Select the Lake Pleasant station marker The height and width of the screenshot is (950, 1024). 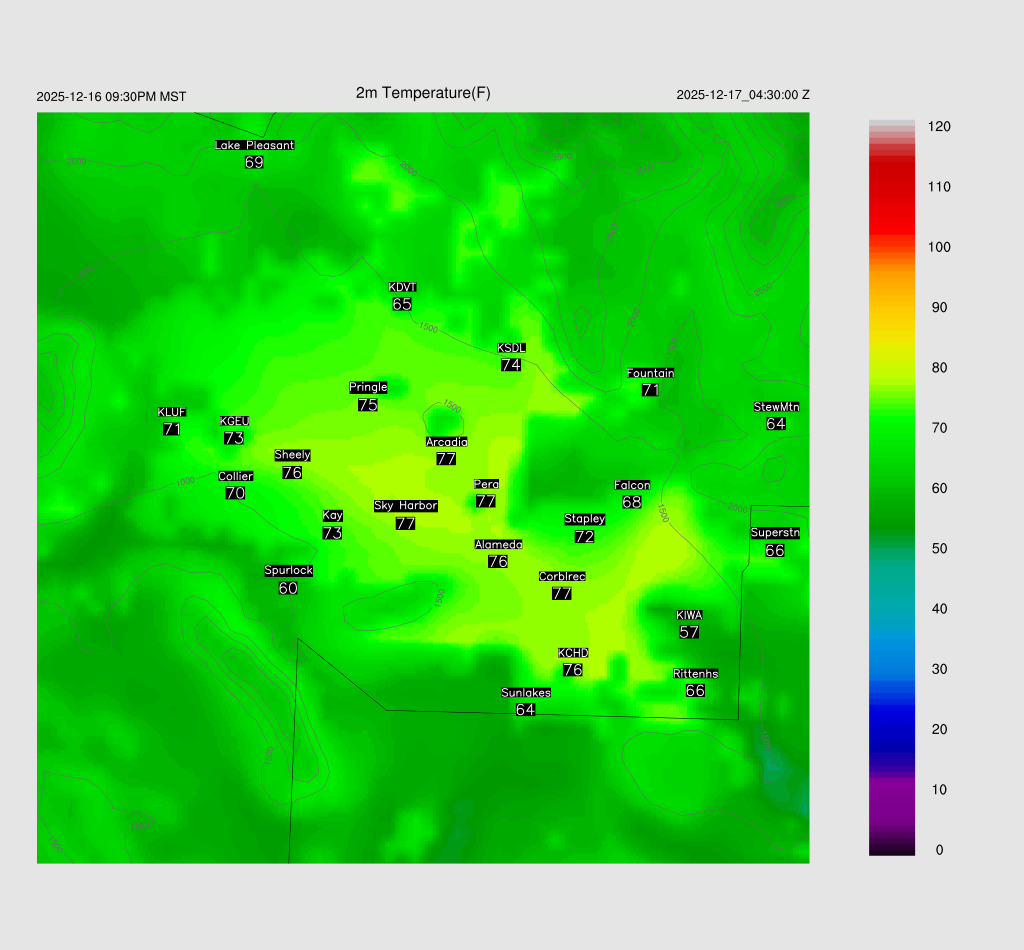point(254,145)
